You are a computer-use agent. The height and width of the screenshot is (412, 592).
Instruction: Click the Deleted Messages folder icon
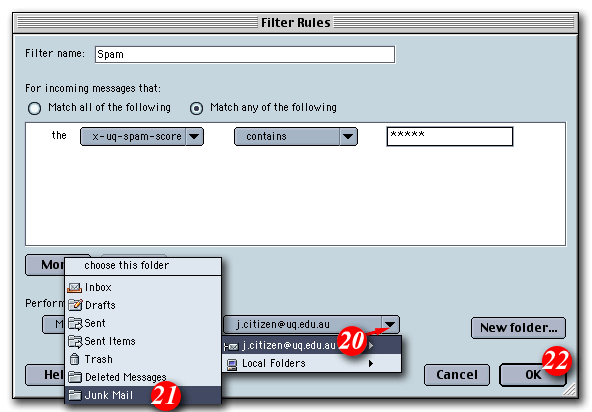(75, 377)
